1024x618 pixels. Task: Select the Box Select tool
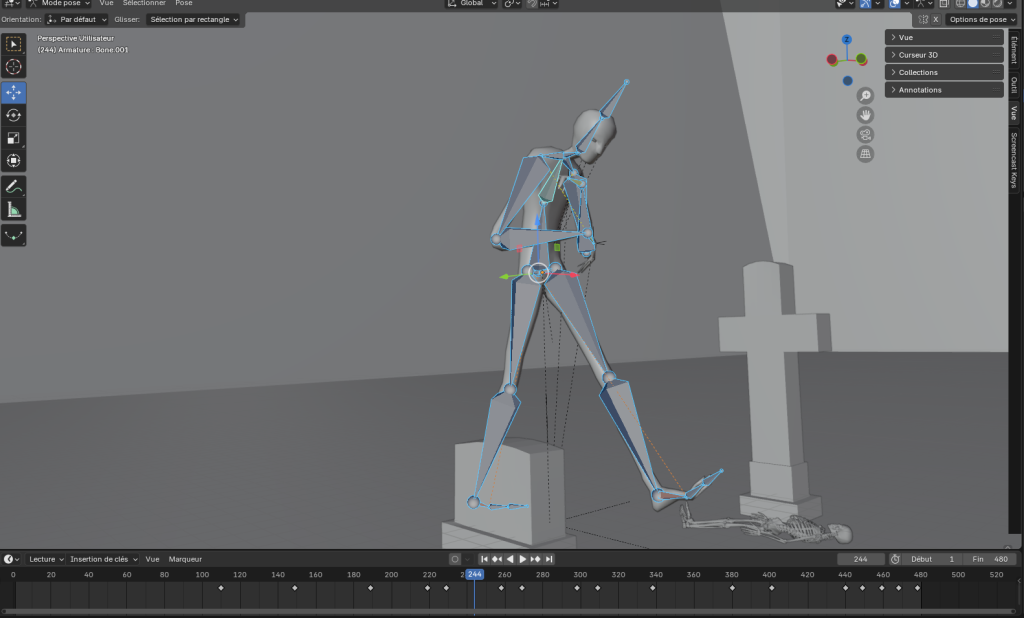coord(14,44)
